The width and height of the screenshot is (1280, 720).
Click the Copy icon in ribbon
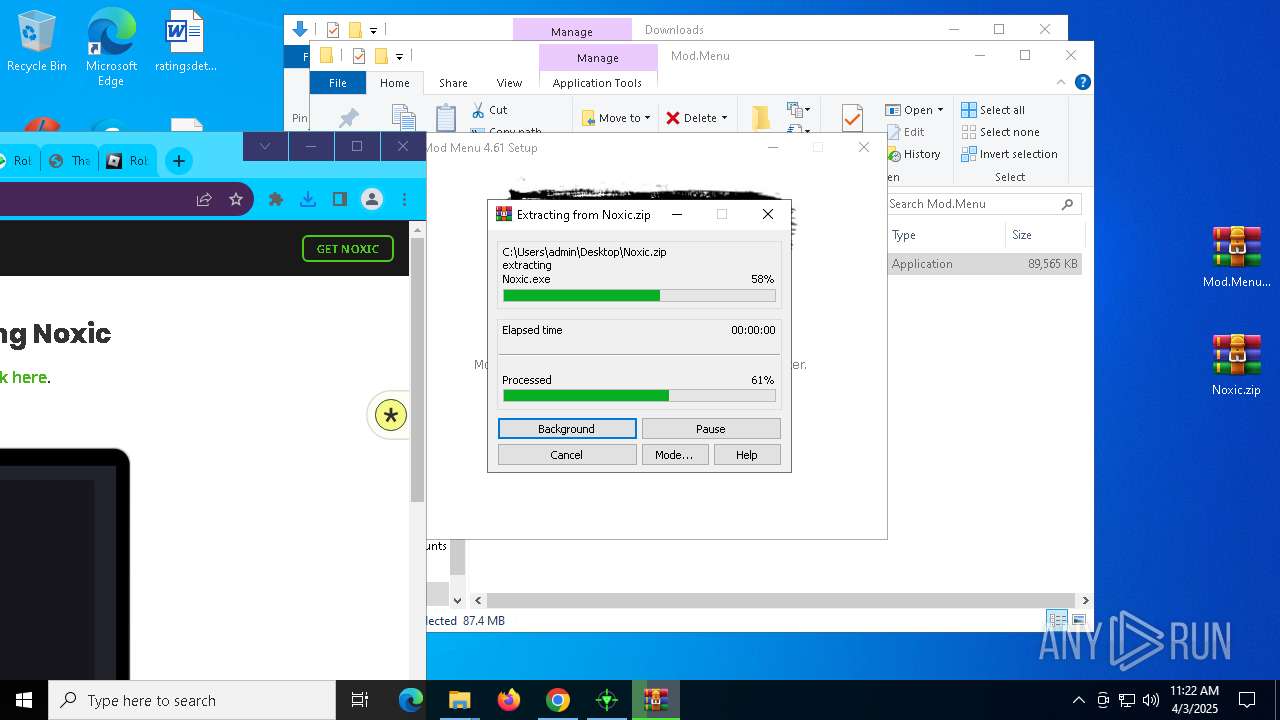[403, 118]
